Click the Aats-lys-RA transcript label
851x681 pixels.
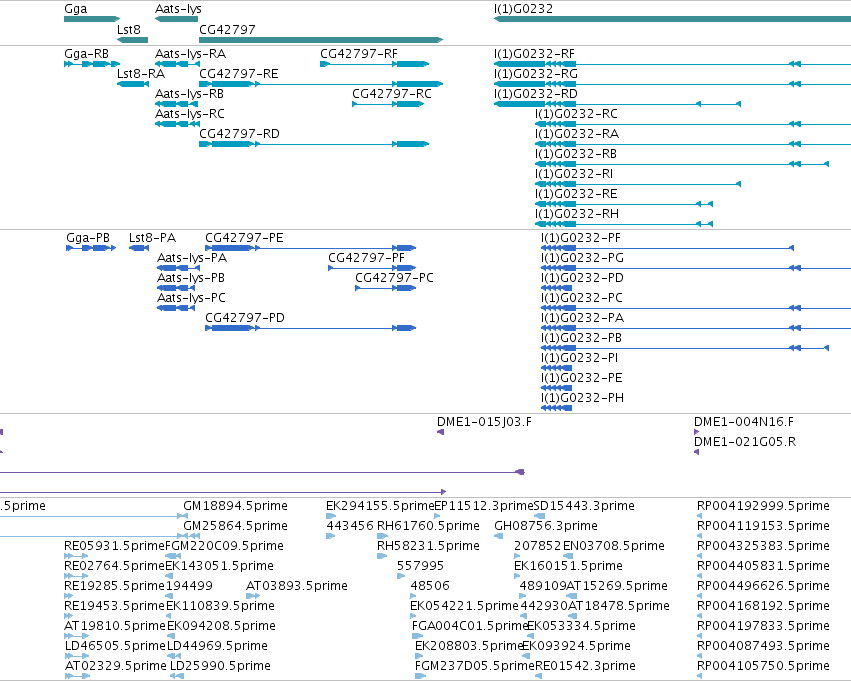tap(190, 54)
